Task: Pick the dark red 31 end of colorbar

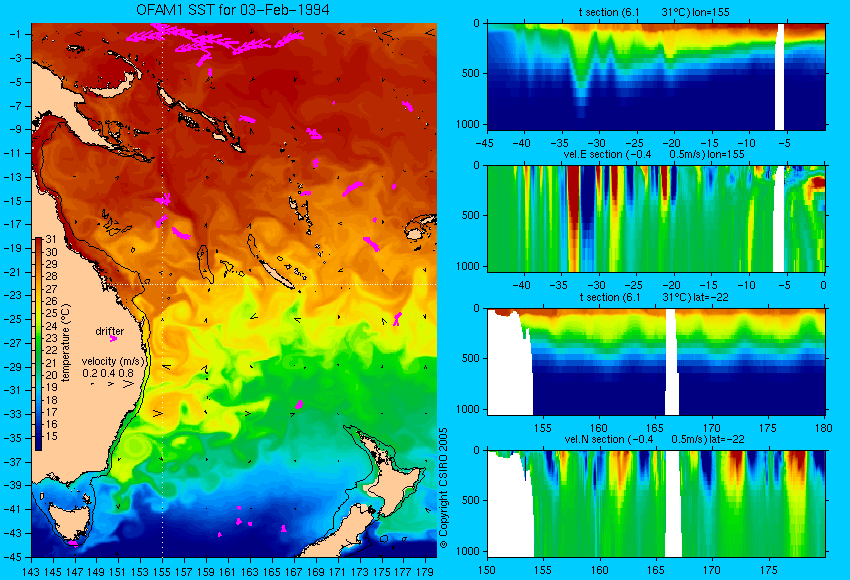Action: [38, 241]
